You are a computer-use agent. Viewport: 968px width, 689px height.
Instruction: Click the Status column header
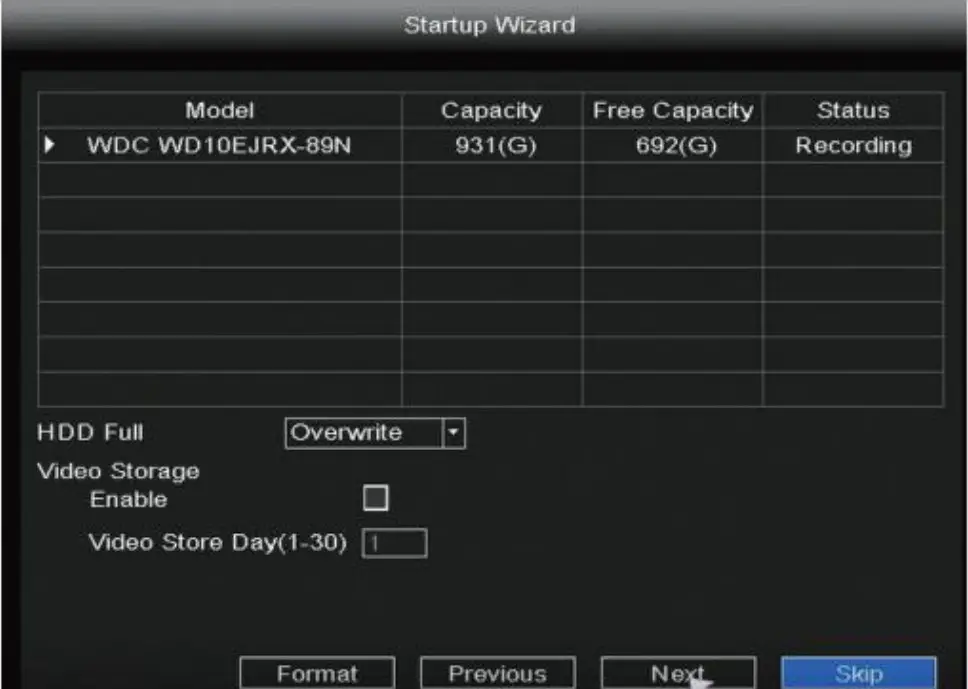855,110
